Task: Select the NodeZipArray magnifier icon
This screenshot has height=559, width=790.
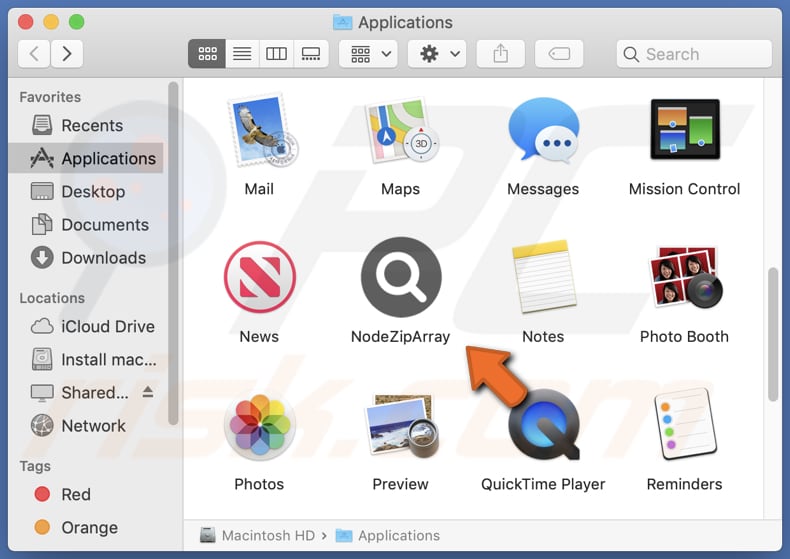Action: click(401, 277)
